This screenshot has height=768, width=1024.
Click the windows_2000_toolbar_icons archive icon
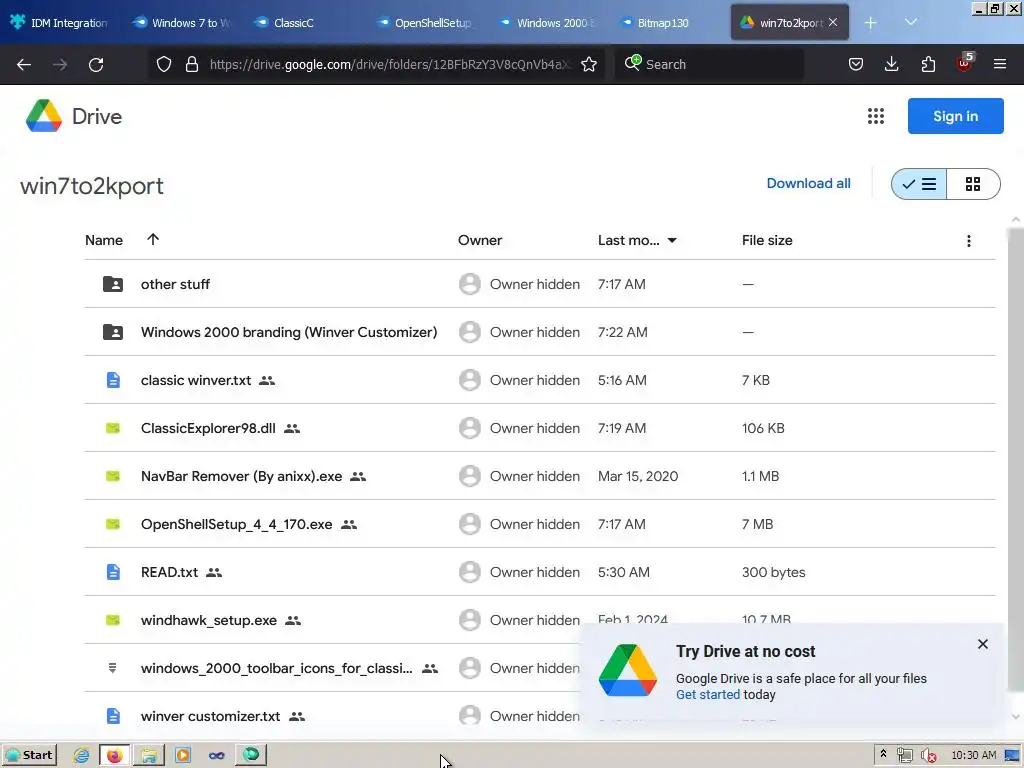point(112,667)
